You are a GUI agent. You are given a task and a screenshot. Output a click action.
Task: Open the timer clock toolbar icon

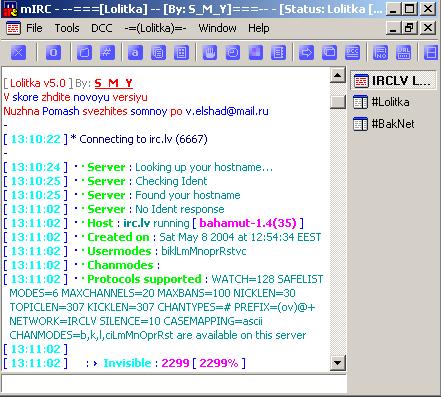233,52
